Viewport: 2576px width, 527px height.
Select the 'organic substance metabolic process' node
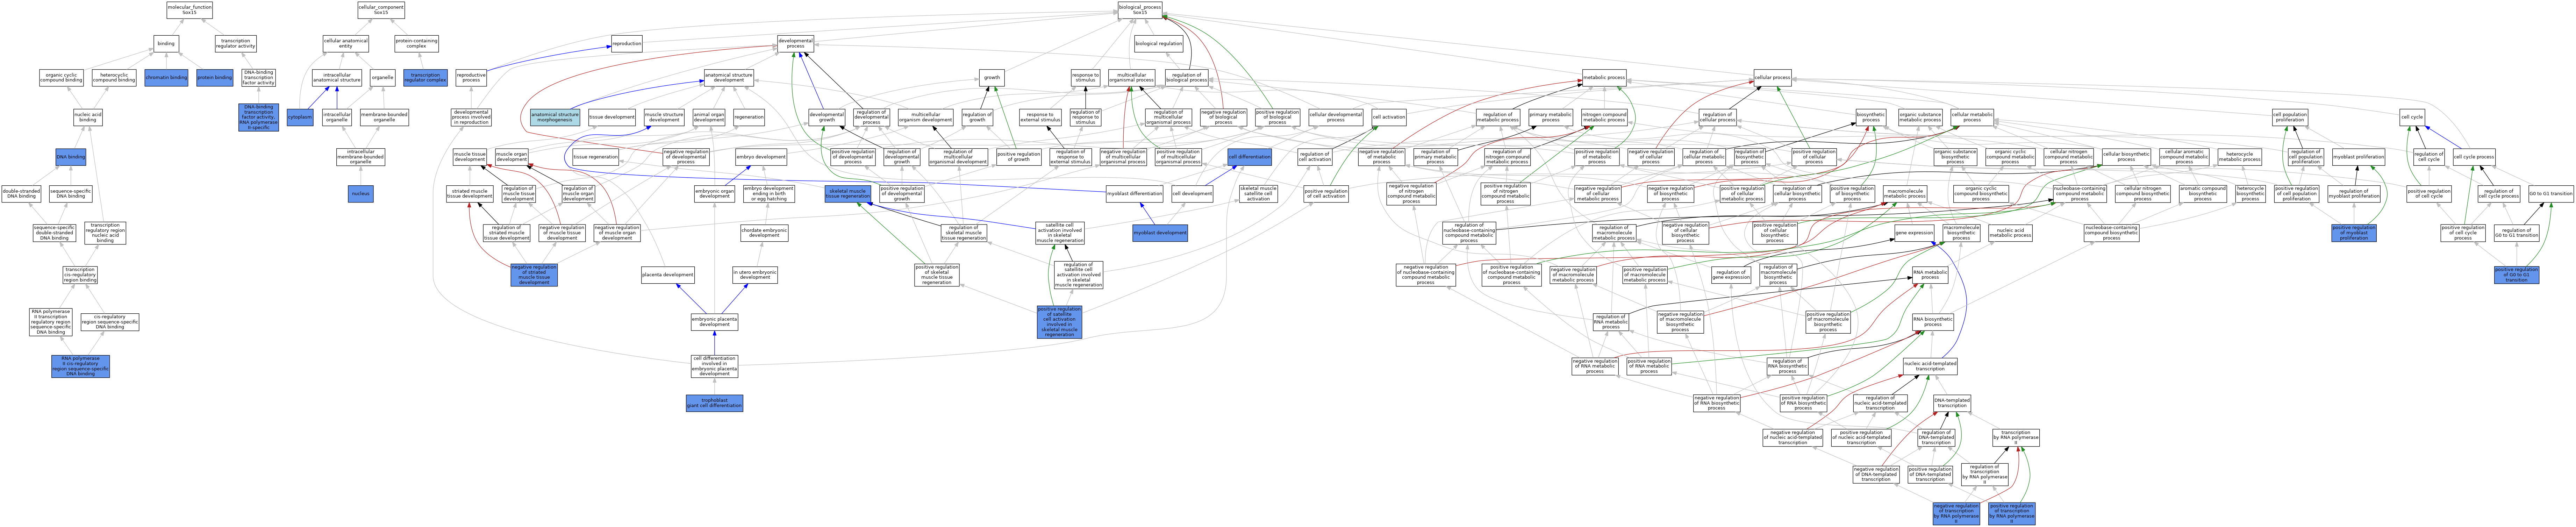click(1920, 117)
